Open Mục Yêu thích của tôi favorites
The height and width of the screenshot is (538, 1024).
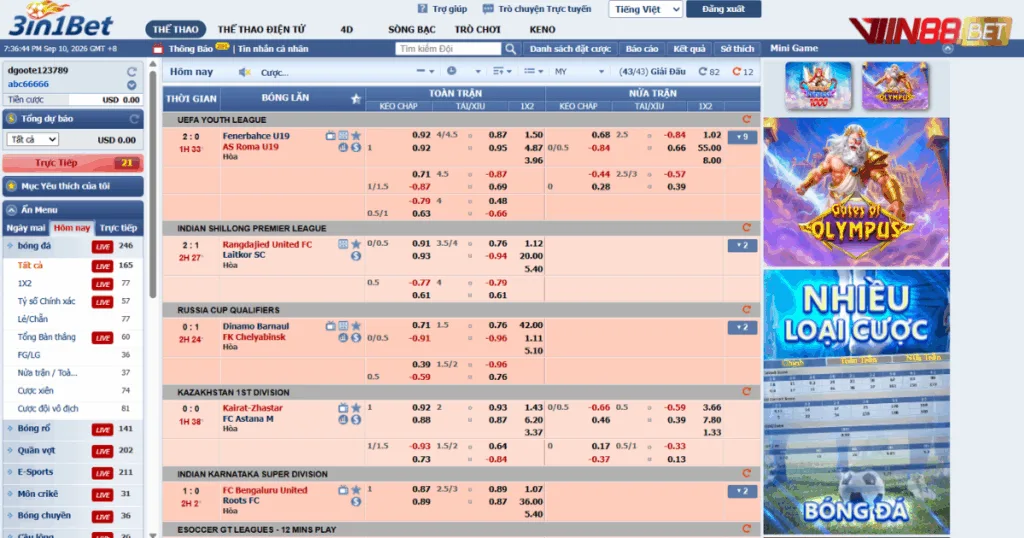72,186
